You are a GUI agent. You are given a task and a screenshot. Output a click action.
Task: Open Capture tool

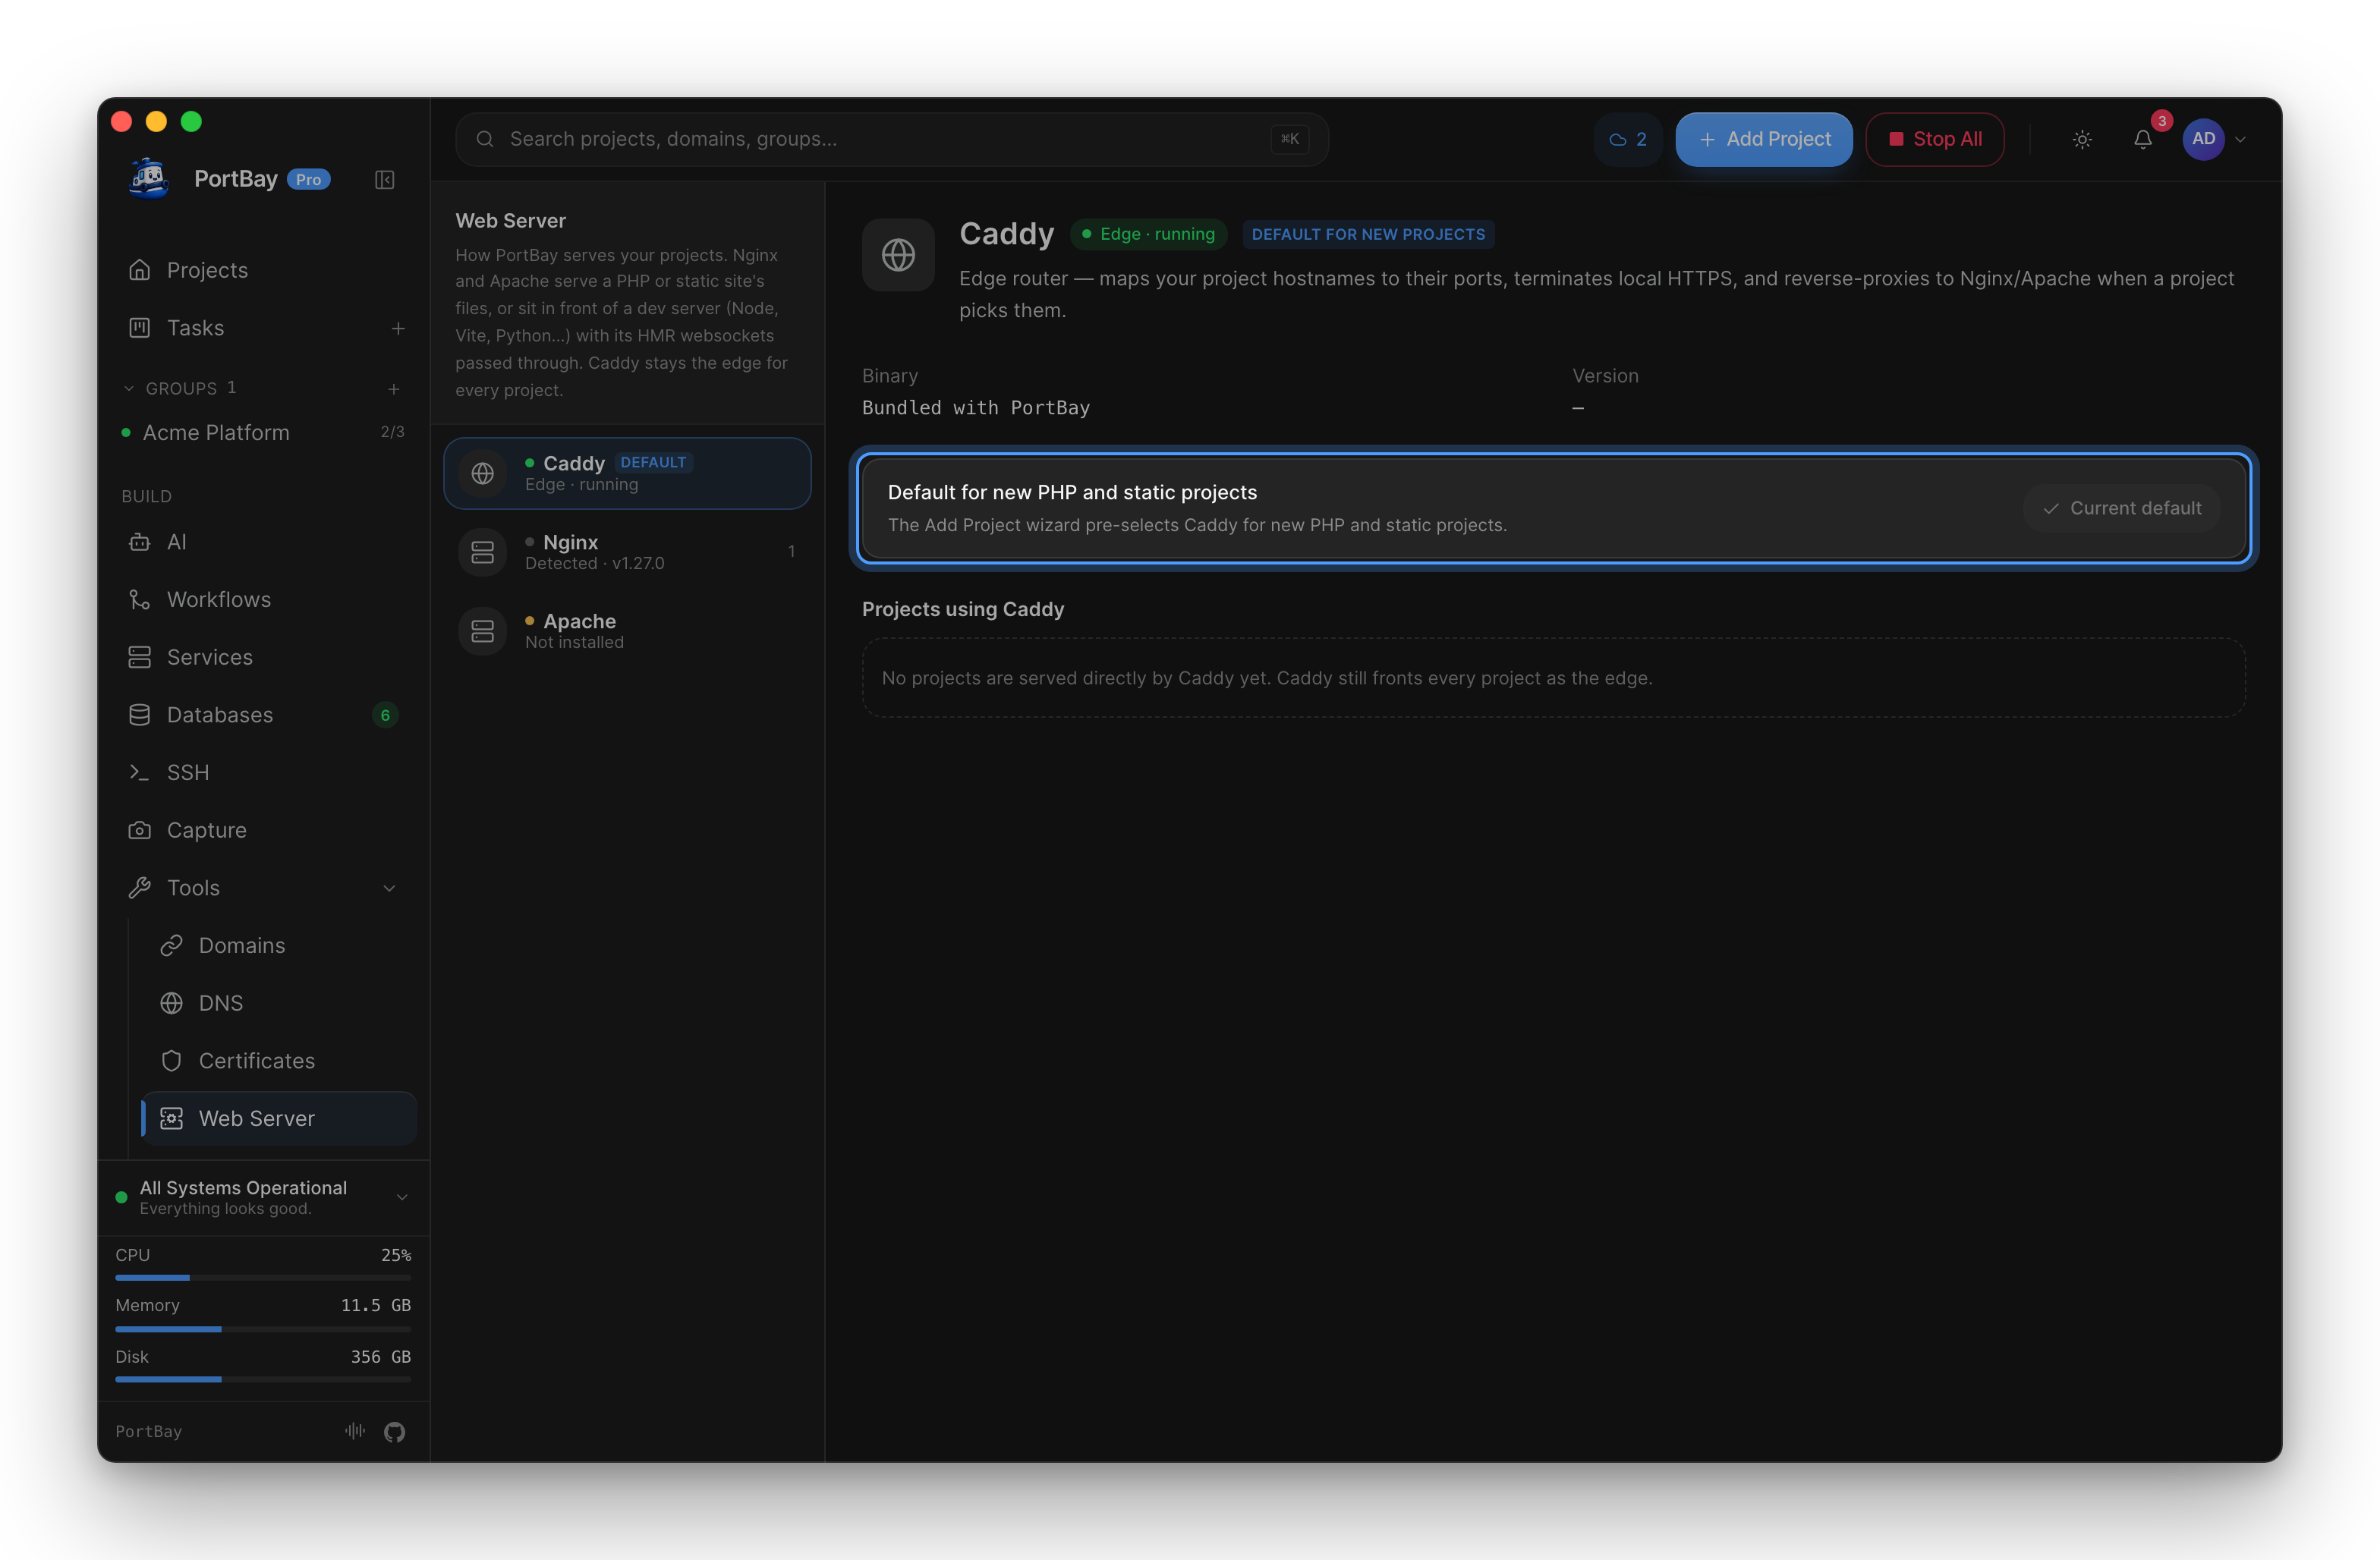[264, 830]
